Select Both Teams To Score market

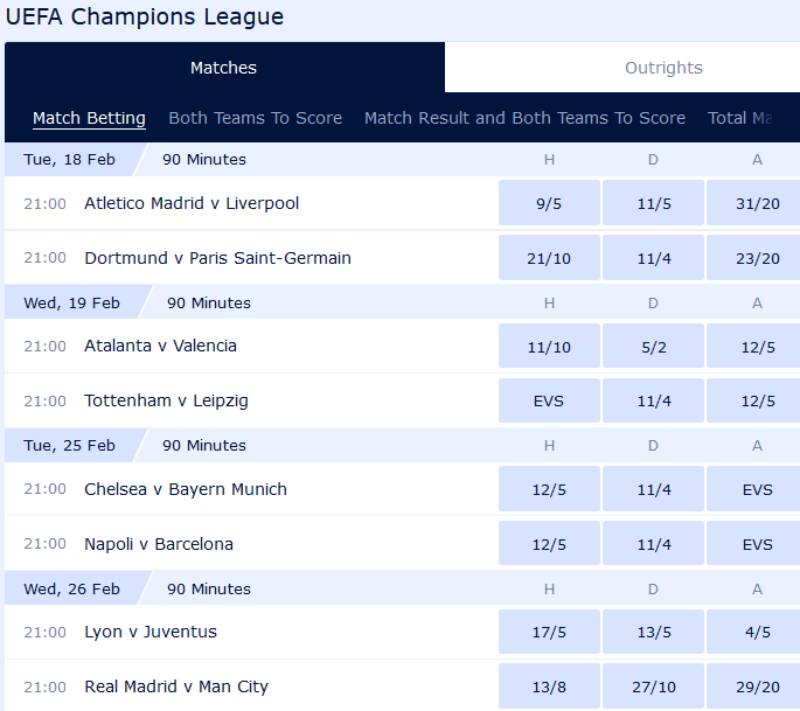(x=255, y=118)
